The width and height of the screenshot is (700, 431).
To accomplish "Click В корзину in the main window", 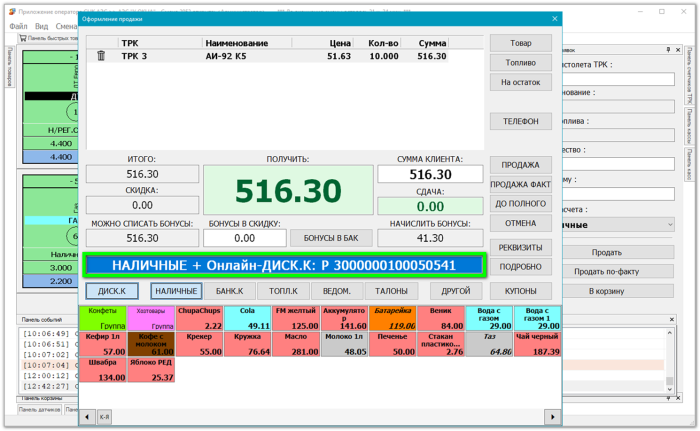I will click(x=617, y=291).
